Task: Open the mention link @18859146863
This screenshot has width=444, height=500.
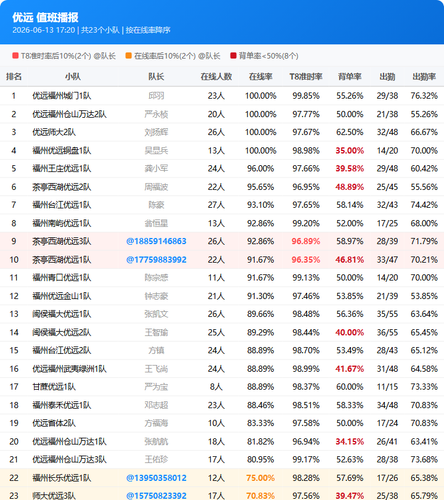Action: [x=156, y=241]
